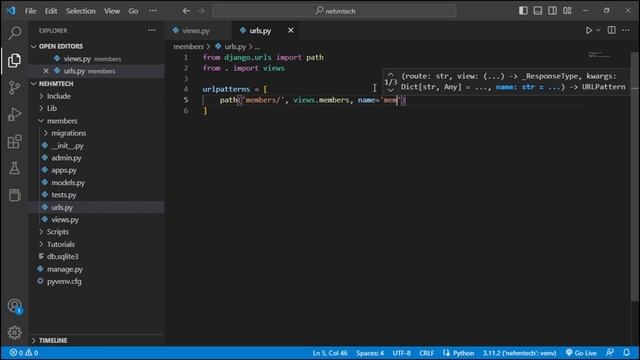Open the Go menu

[x=133, y=11]
